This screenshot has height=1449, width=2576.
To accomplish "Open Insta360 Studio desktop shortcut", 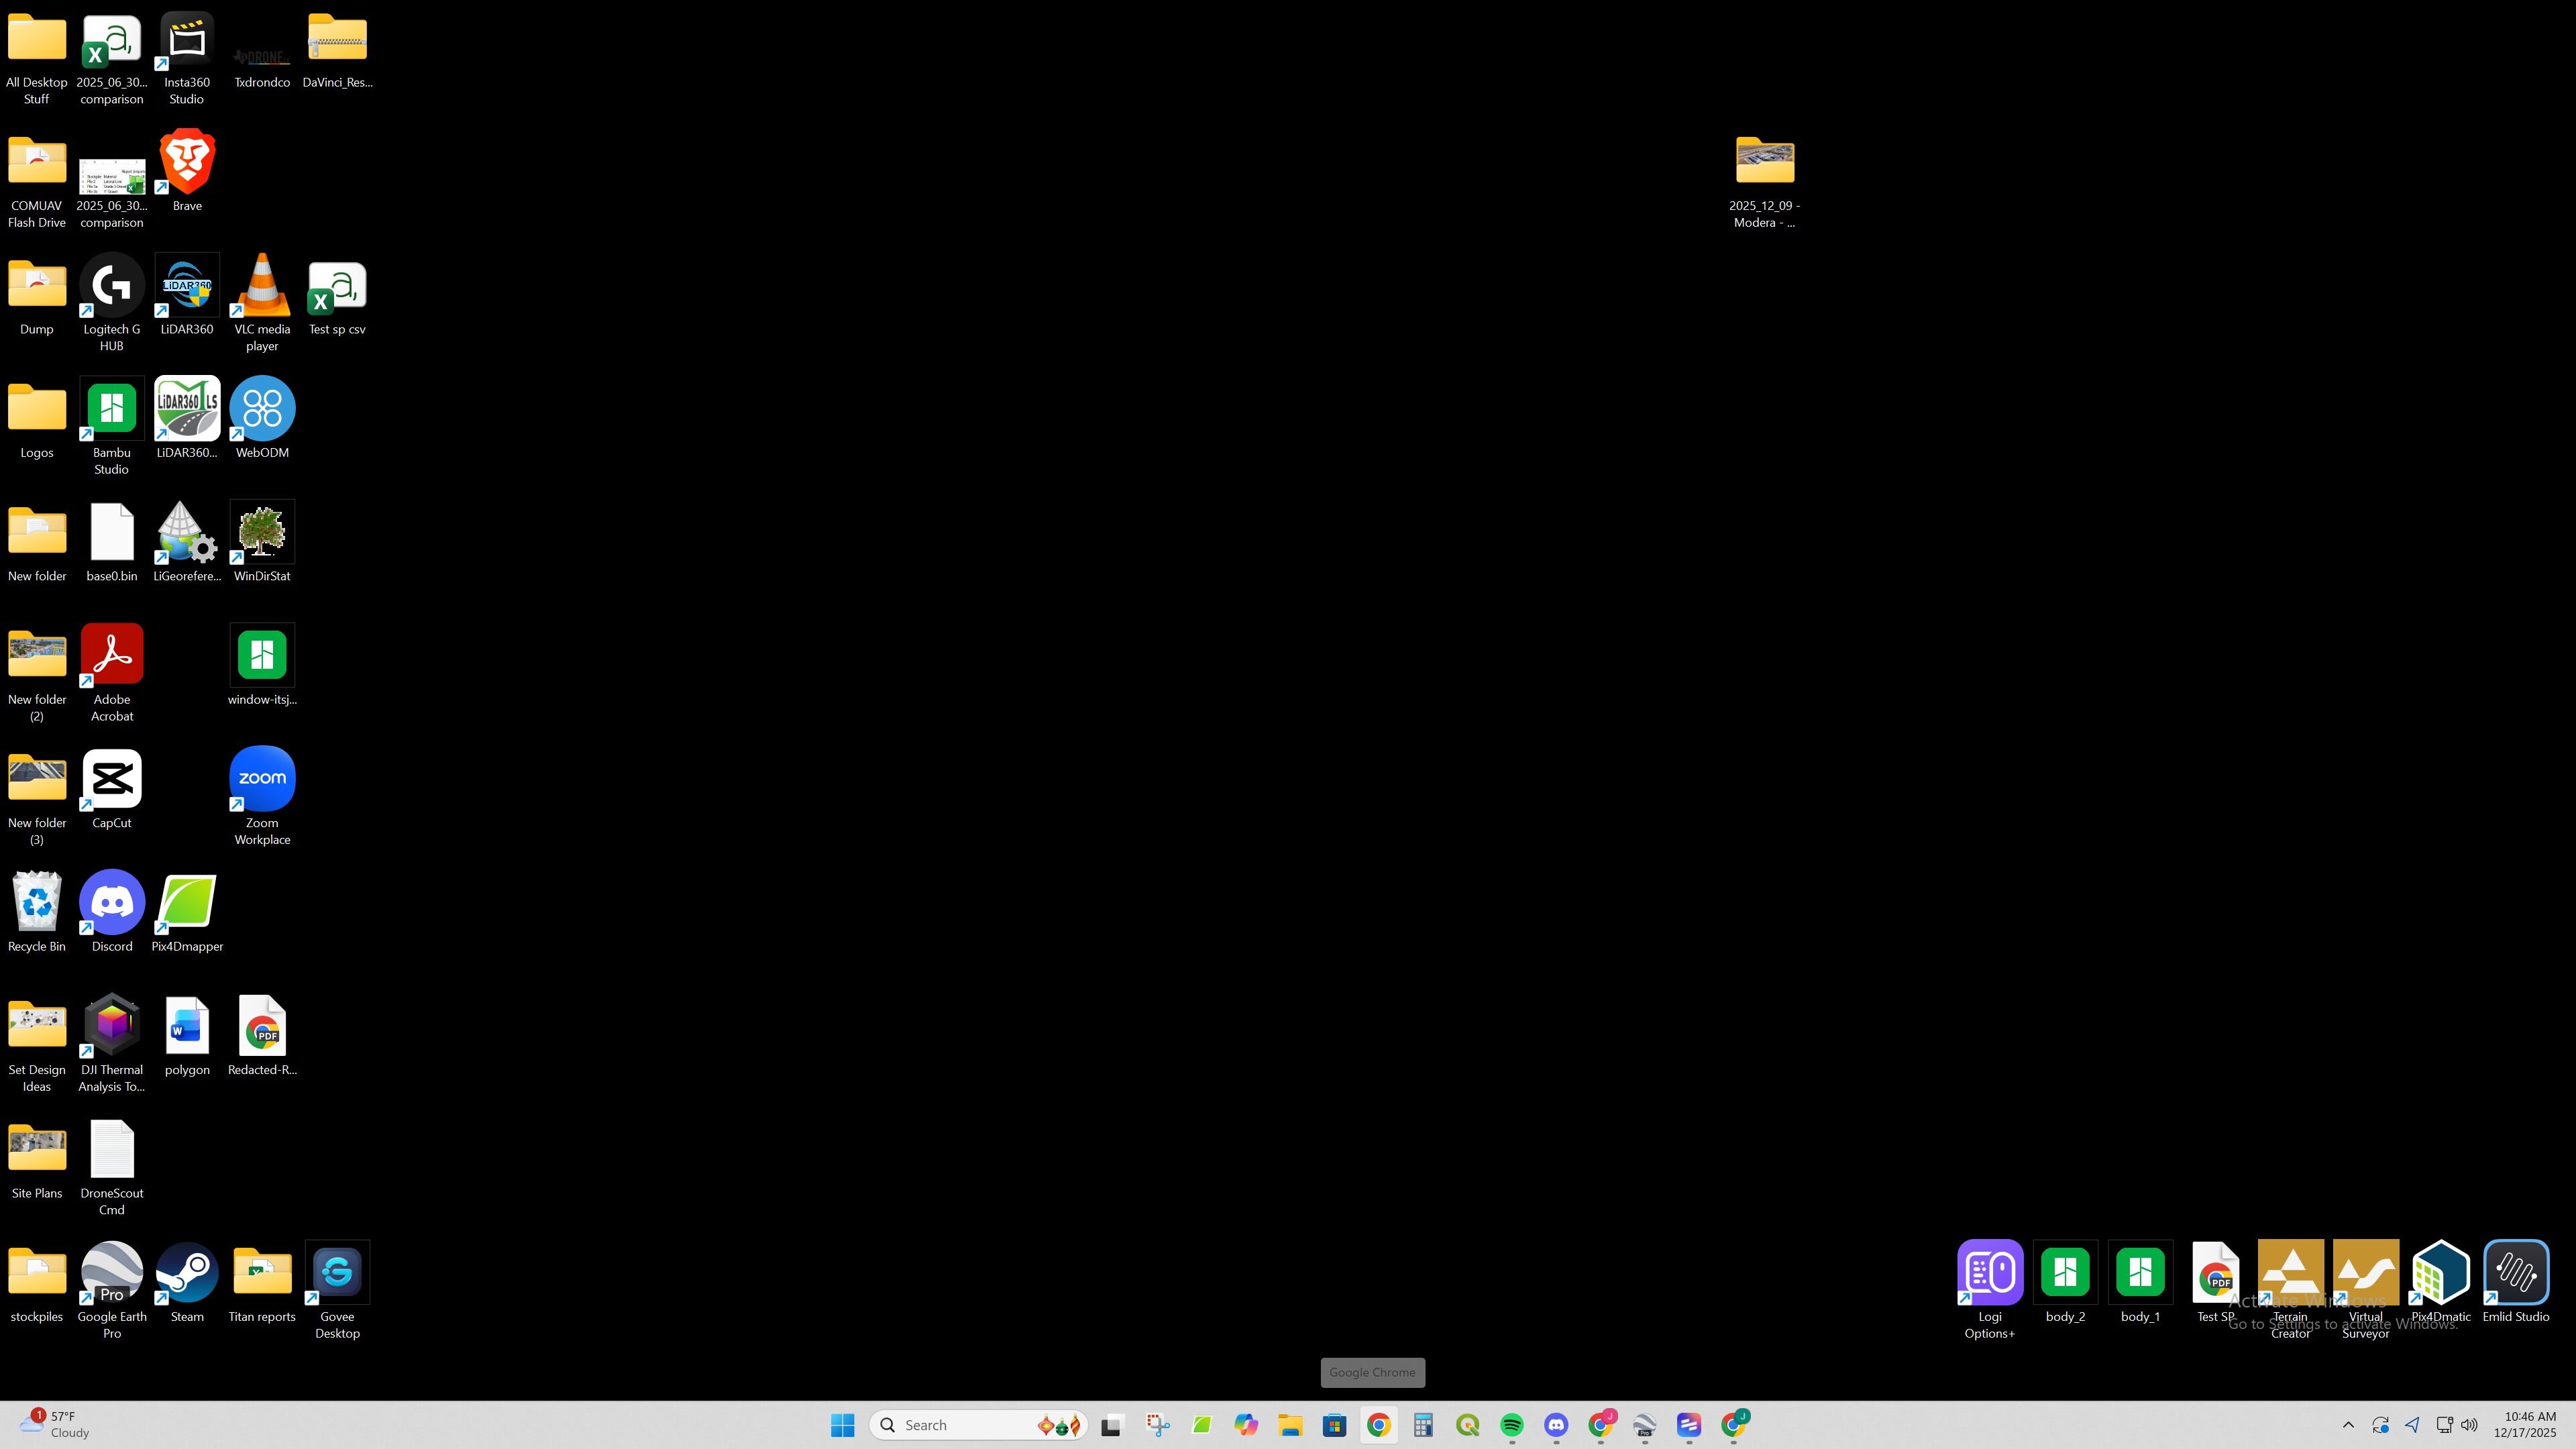I will pyautogui.click(x=187, y=58).
